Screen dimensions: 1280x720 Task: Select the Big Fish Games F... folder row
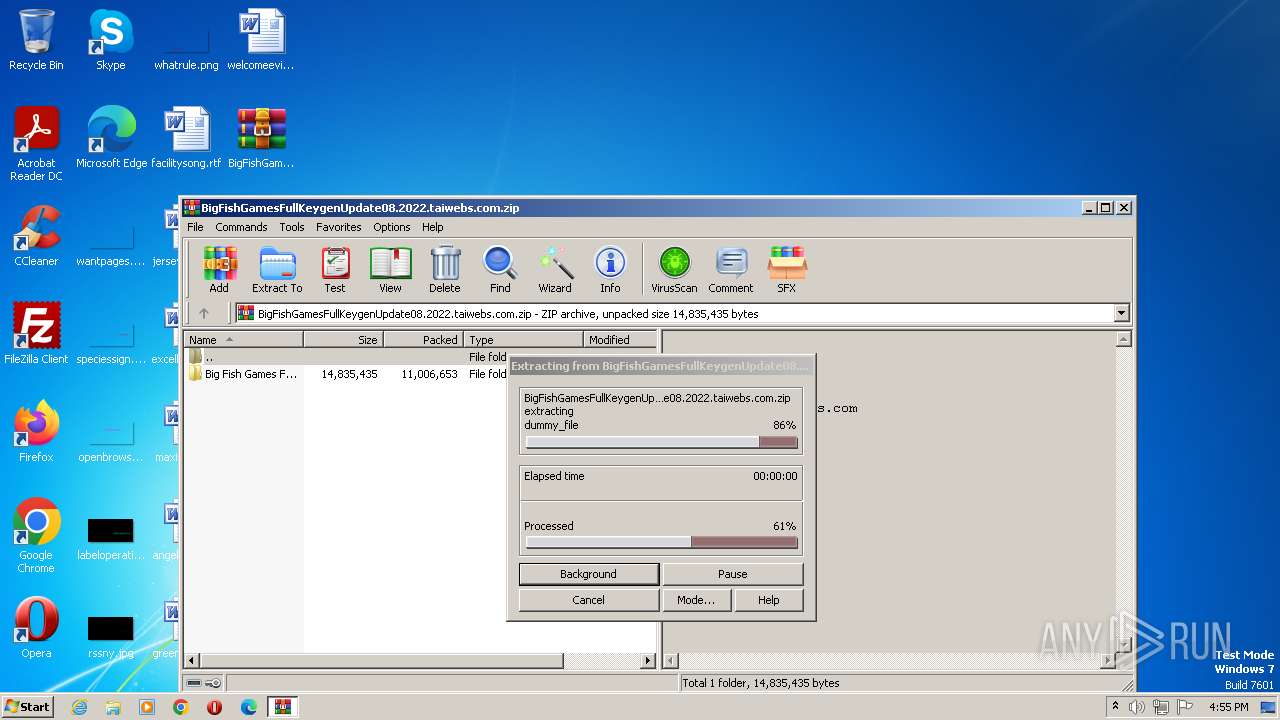coord(346,374)
